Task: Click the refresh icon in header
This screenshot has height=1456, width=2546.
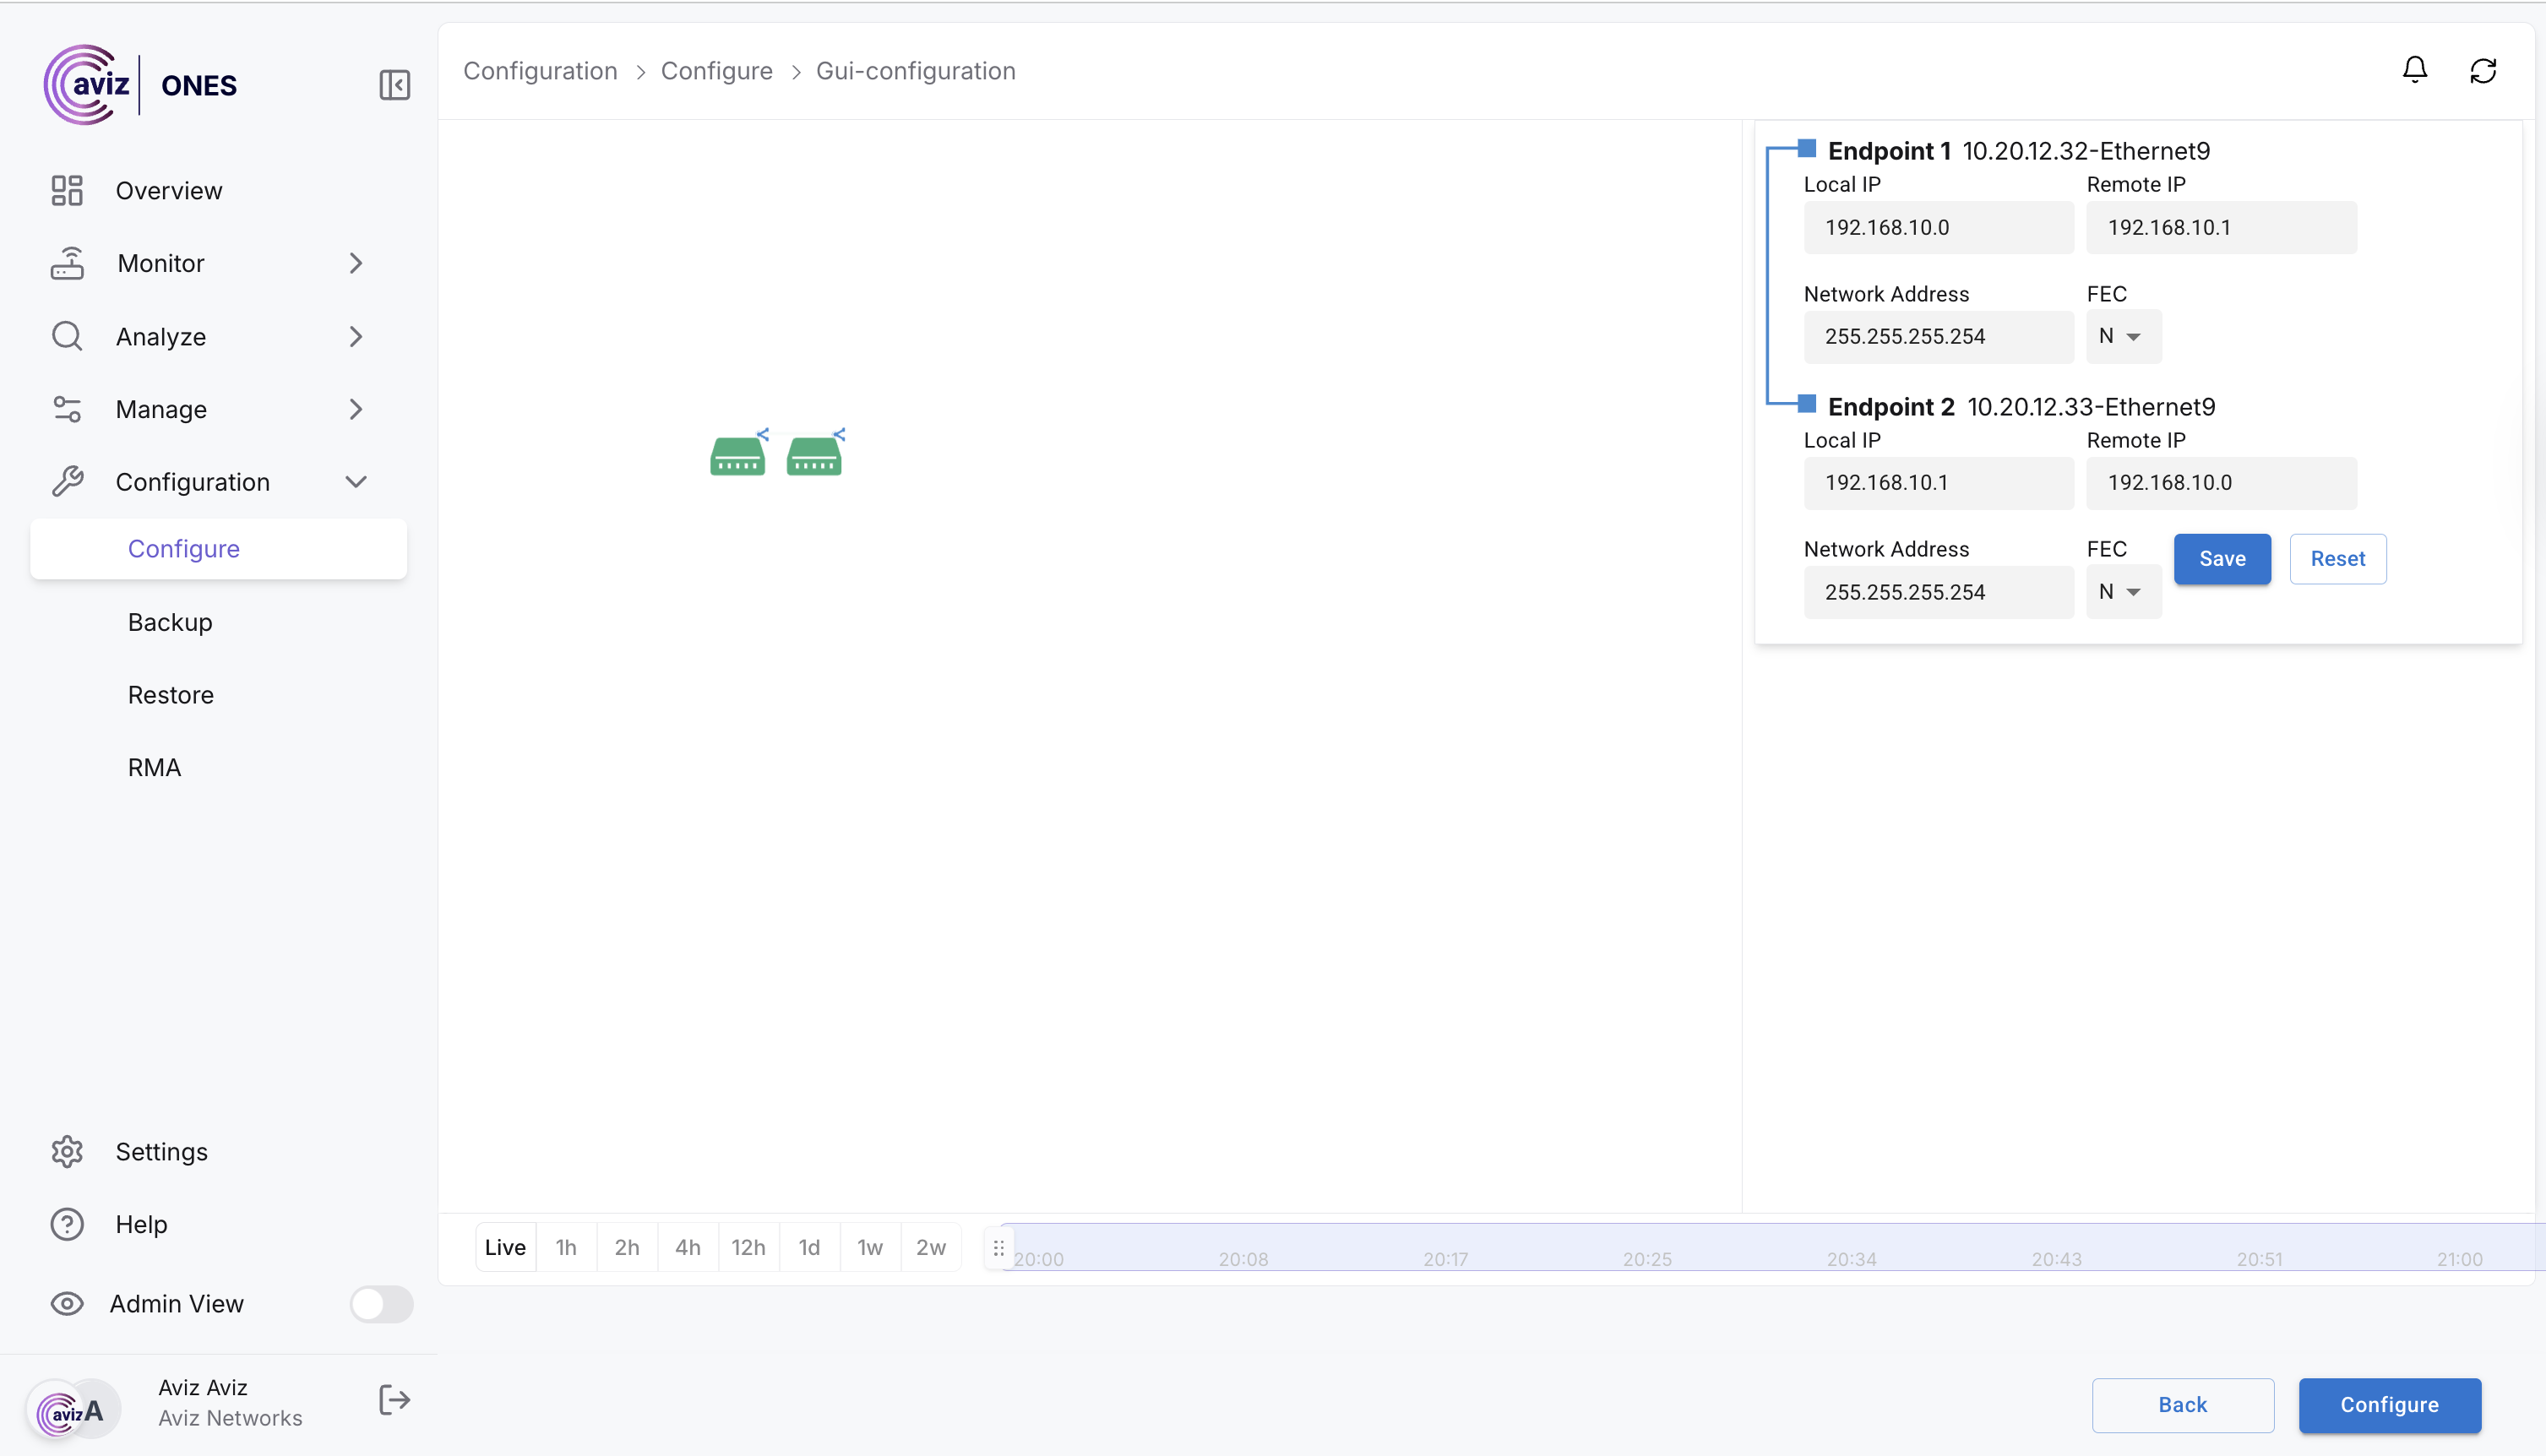Action: [x=2482, y=70]
